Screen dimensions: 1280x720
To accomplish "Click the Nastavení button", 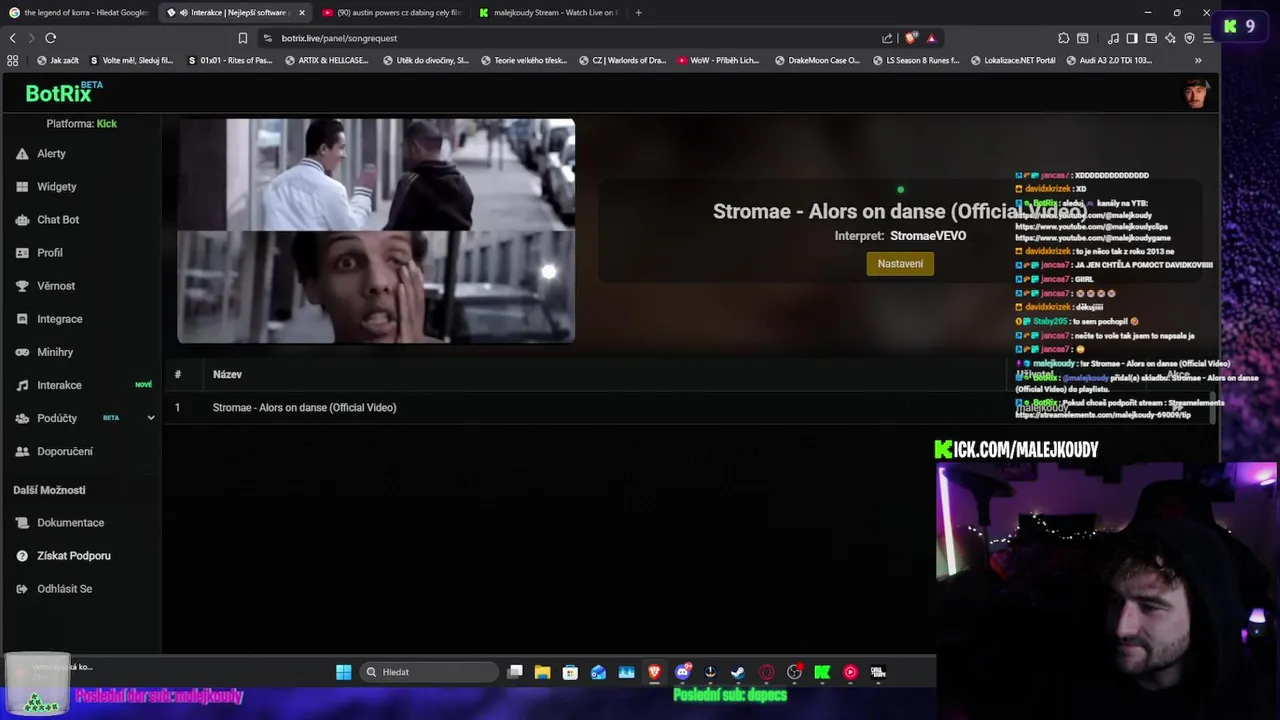I will click(x=900, y=264).
